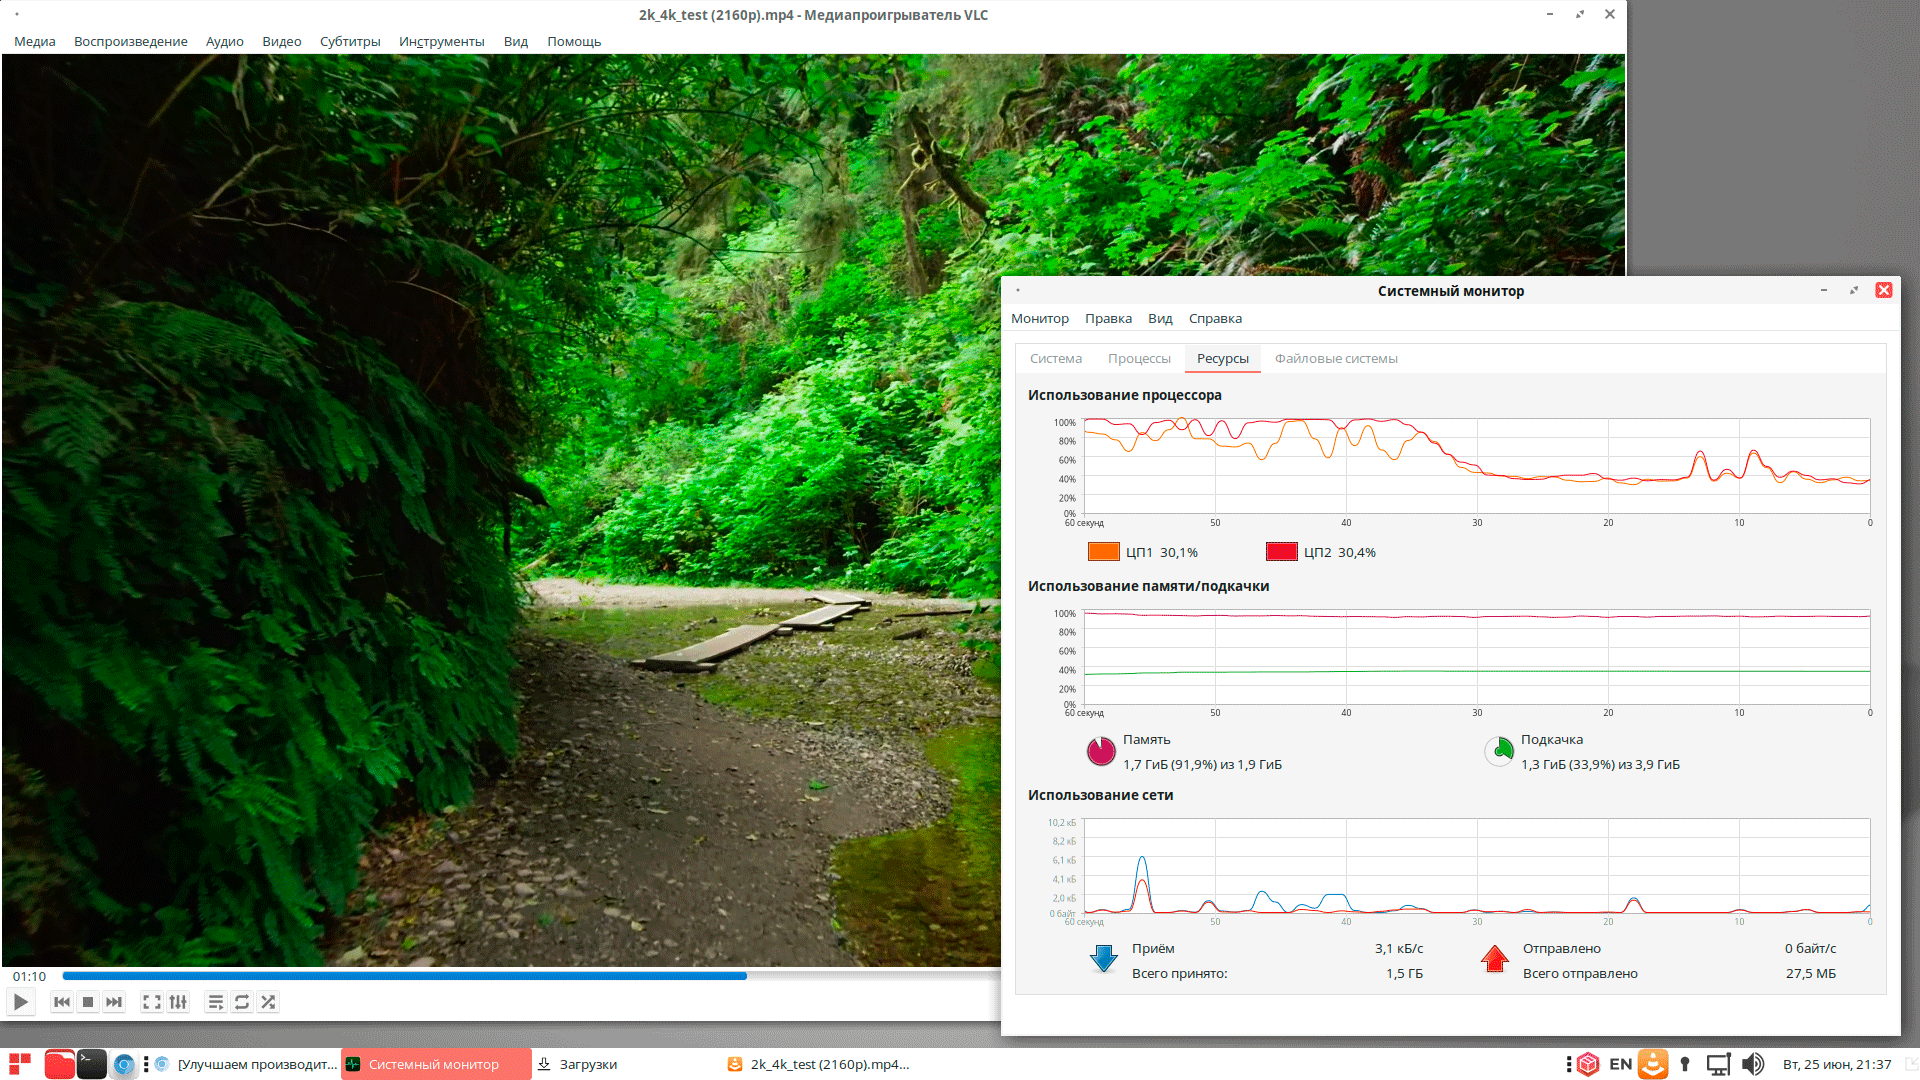
Task: Show the VLC playlist
Action: 215,1002
